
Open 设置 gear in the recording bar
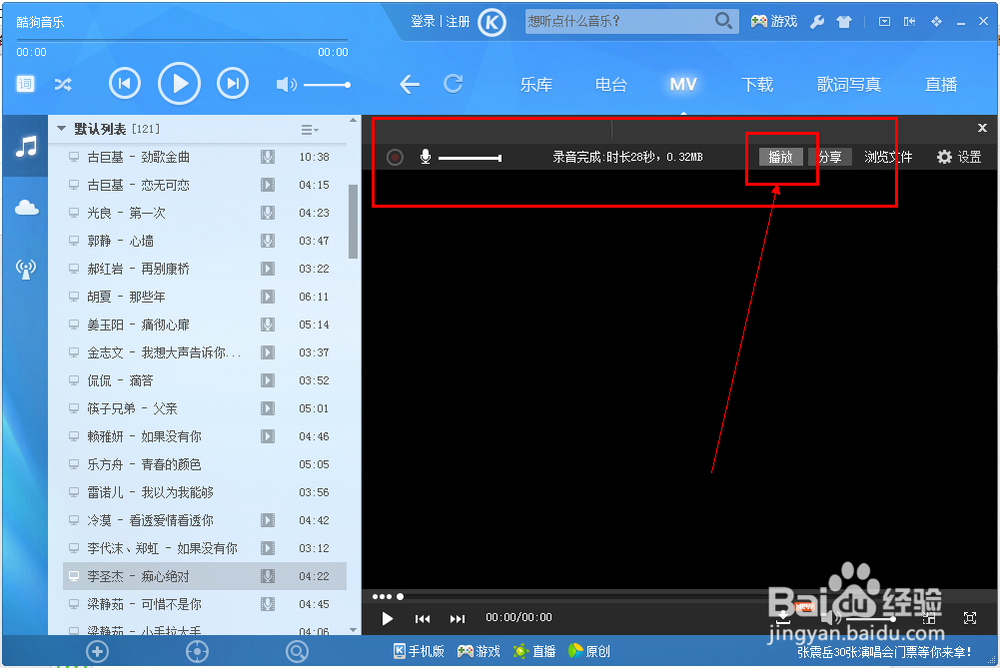click(x=959, y=157)
